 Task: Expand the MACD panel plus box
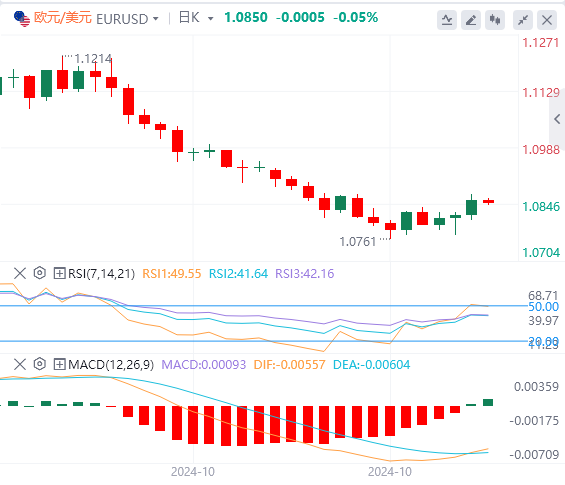59,364
